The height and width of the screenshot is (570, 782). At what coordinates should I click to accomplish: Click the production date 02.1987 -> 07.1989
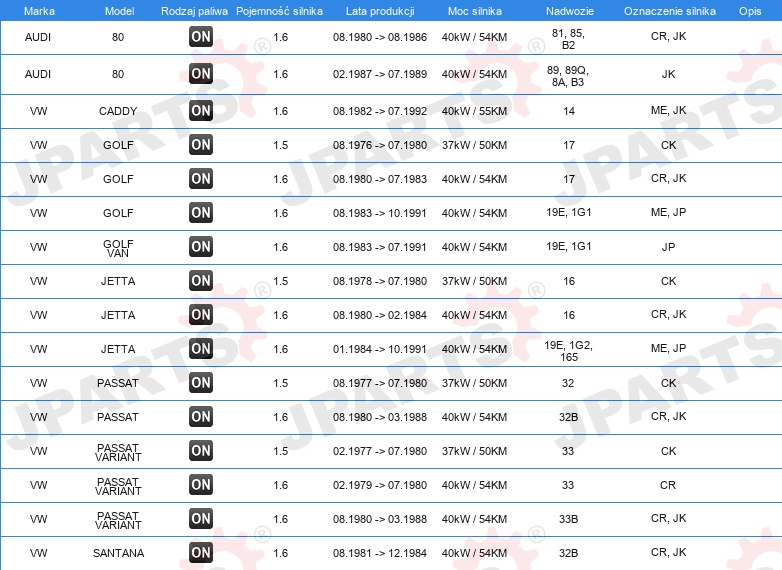(x=380, y=74)
